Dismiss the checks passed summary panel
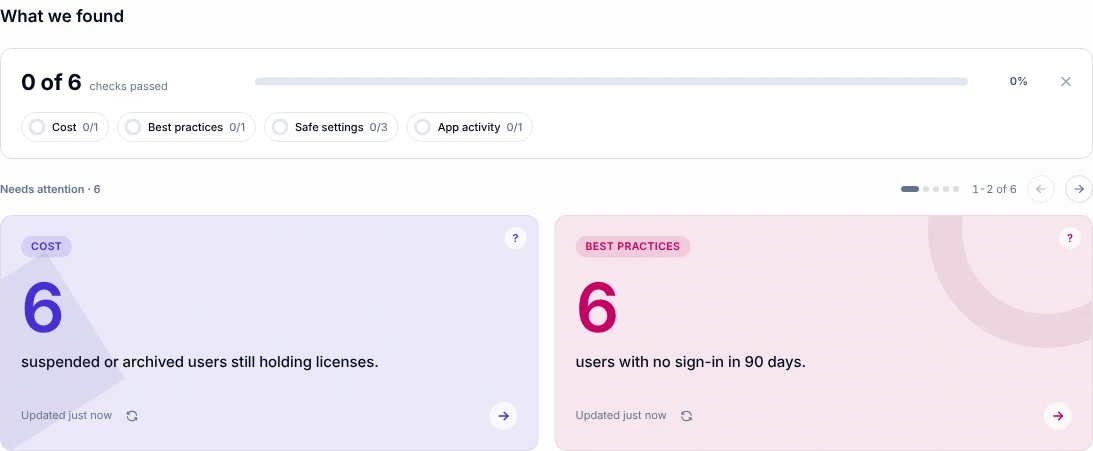1093x451 pixels. click(1066, 82)
